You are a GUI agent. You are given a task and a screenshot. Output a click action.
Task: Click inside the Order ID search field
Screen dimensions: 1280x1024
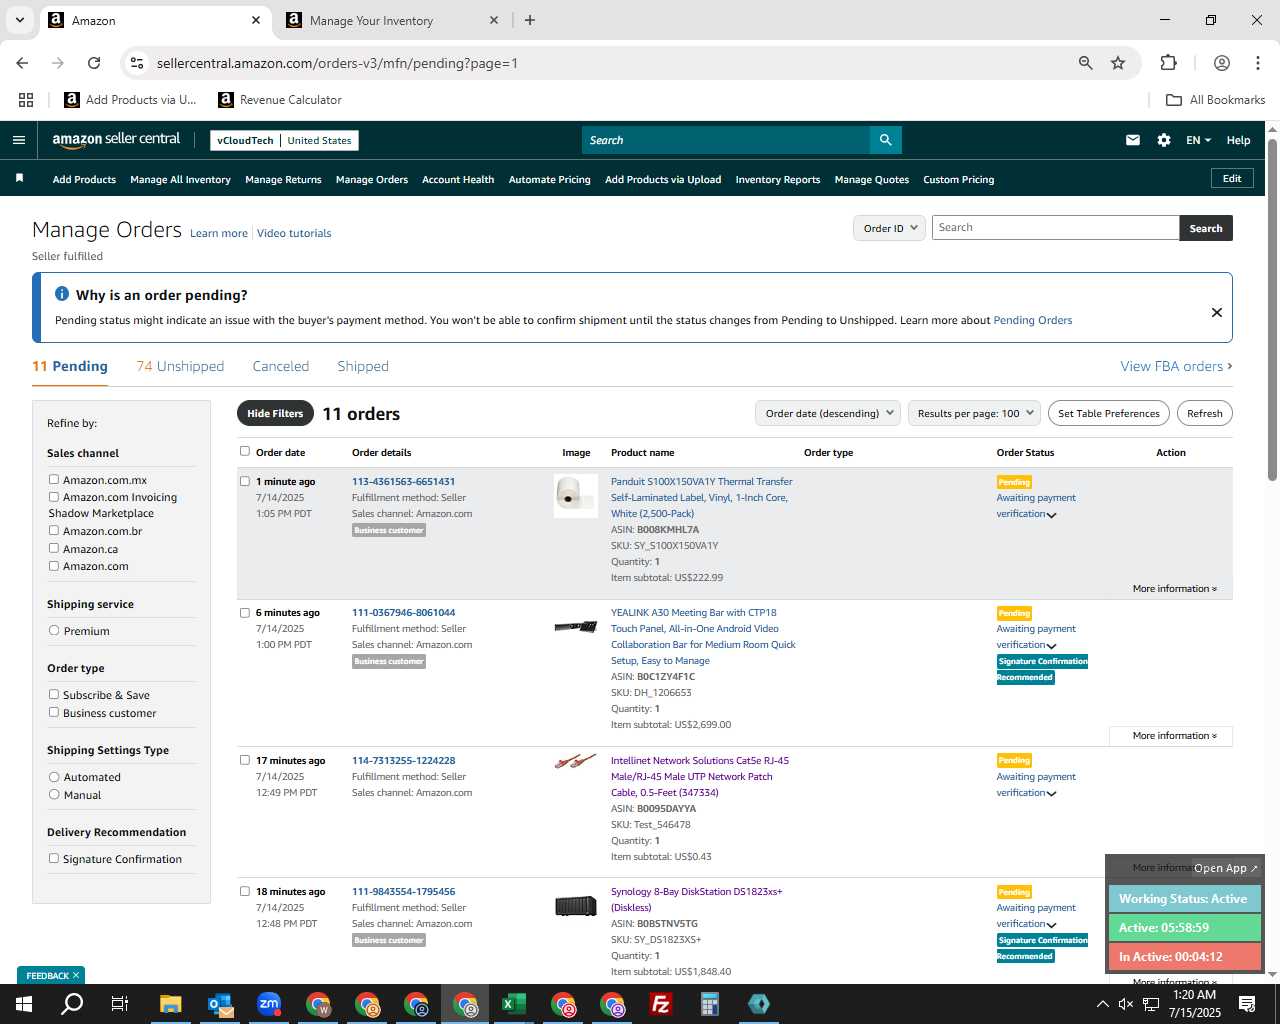(1055, 228)
